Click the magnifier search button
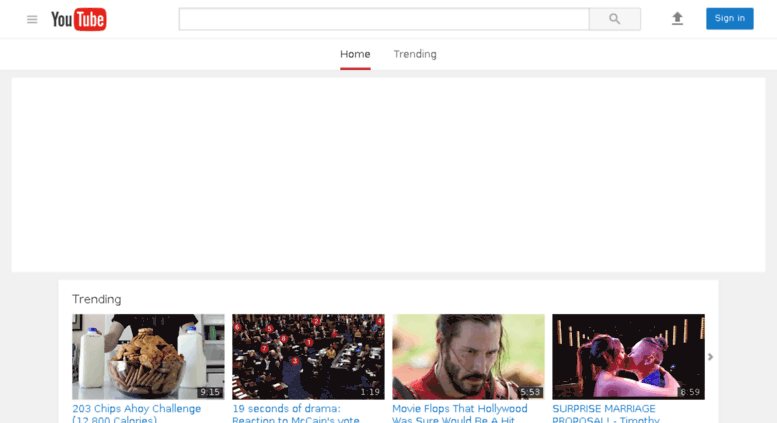The image size is (777, 423). coord(614,19)
